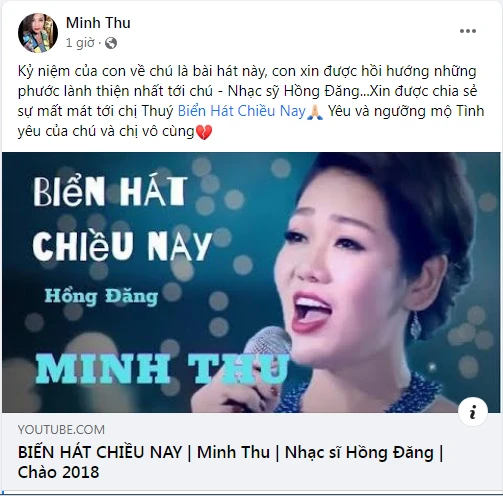Click the link info 'i' icon
The width and height of the screenshot is (503, 496).
coord(473,412)
